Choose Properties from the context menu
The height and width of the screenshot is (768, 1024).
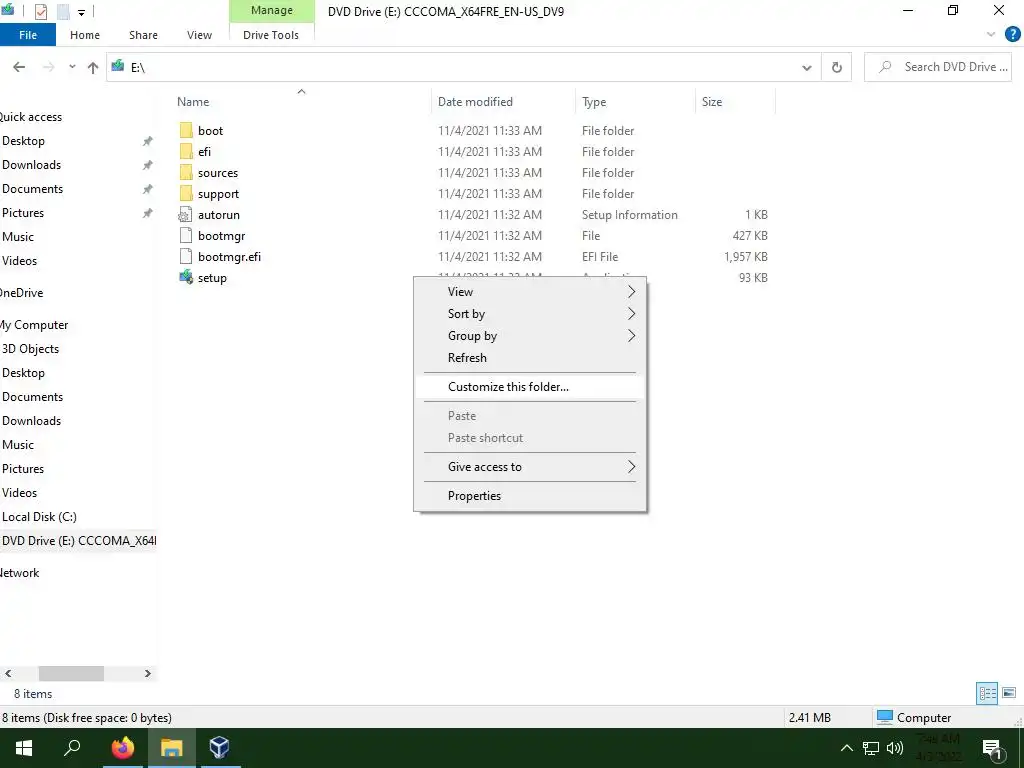click(x=530, y=496)
